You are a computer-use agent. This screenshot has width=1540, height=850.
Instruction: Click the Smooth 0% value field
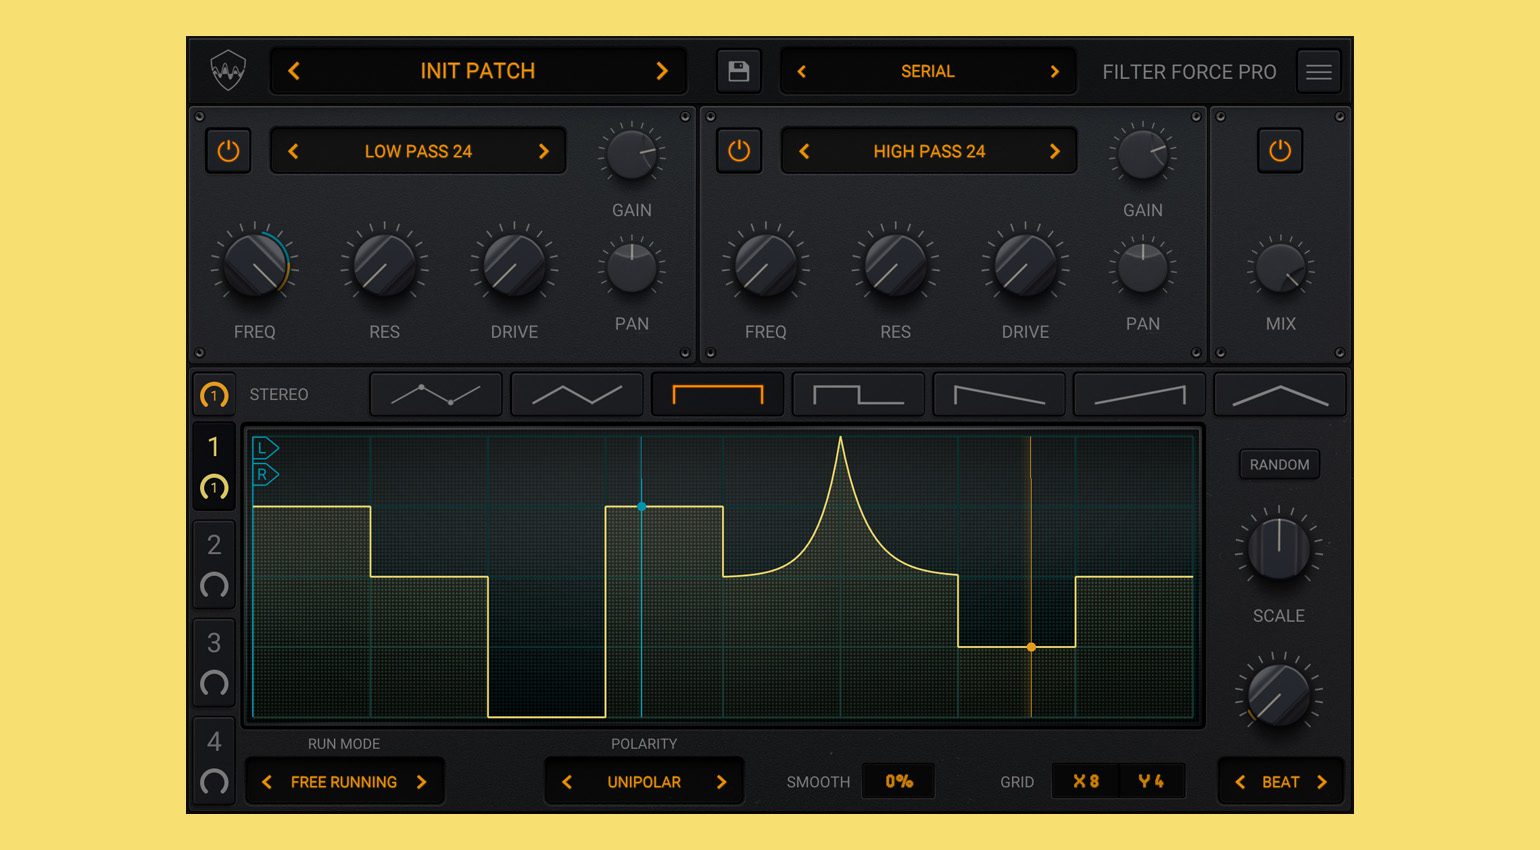point(898,782)
